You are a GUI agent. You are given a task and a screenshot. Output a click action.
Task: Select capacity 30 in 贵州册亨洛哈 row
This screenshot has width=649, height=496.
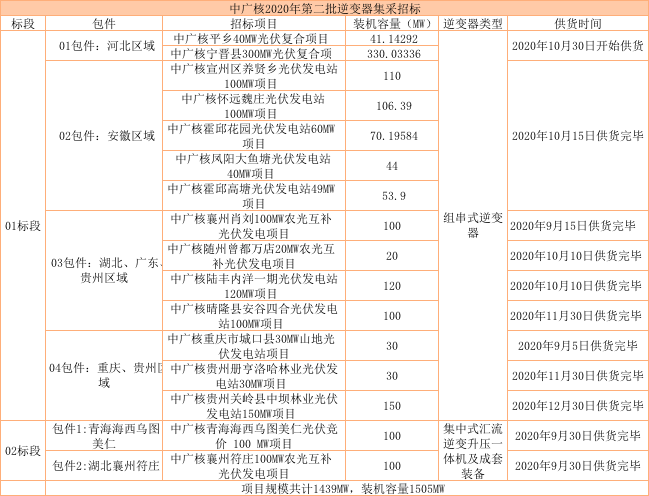point(392,376)
